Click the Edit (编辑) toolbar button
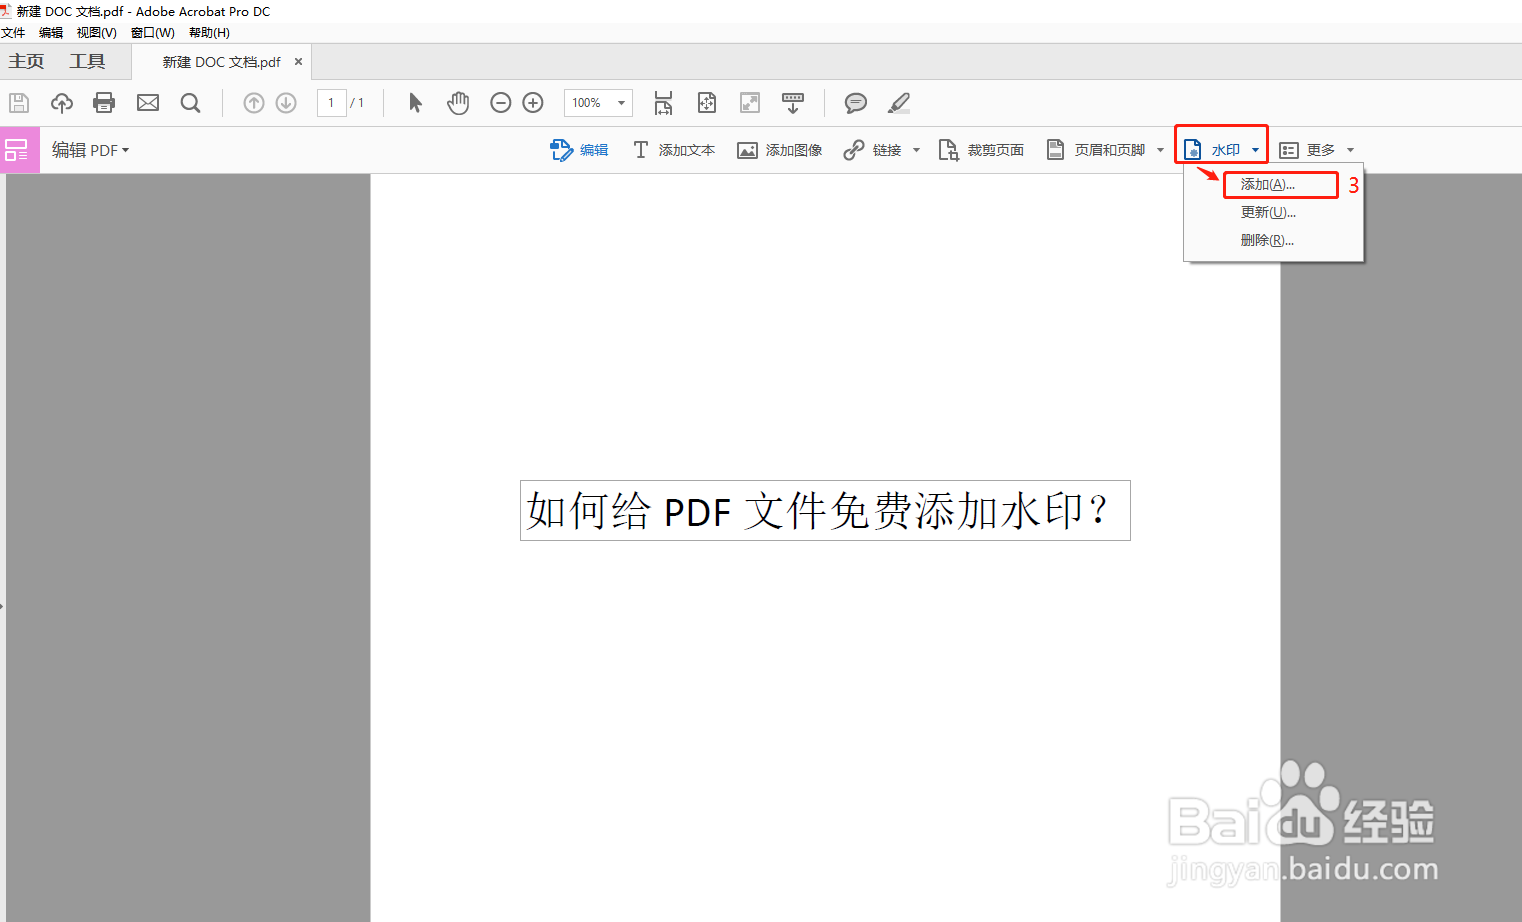1522x922 pixels. [579, 150]
